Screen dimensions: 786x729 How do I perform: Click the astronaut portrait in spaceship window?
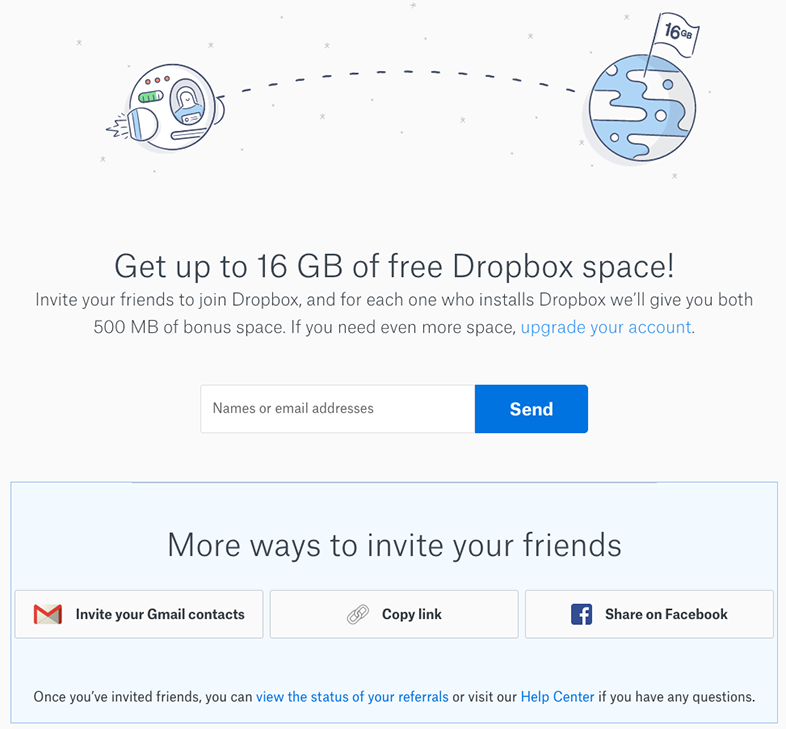[186, 102]
